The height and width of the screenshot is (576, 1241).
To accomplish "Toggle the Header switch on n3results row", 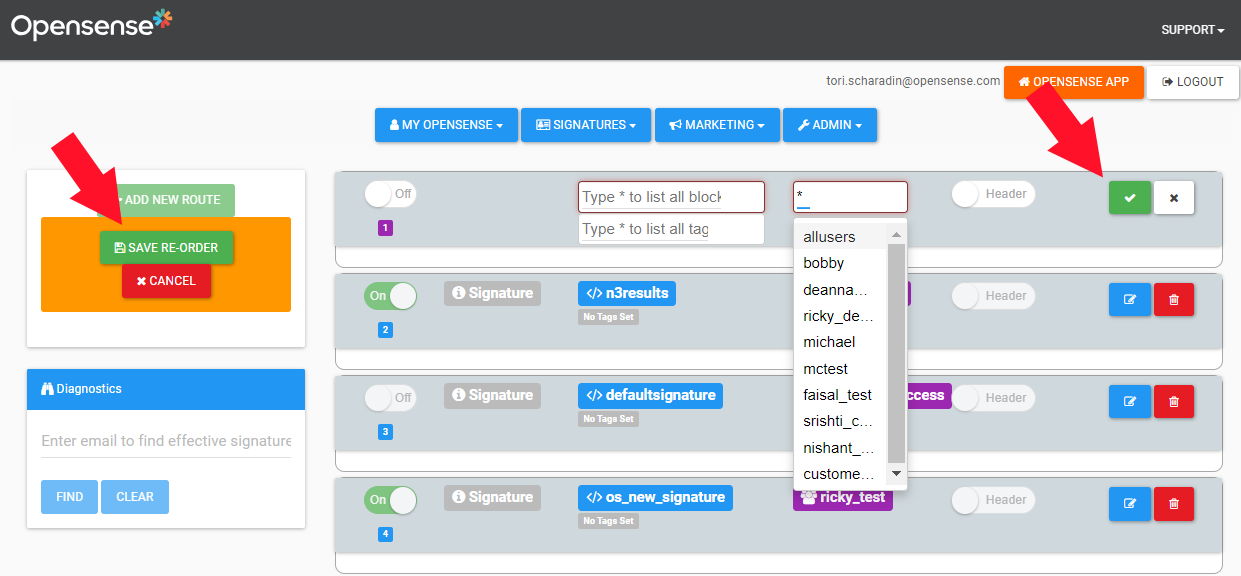I will click(993, 296).
